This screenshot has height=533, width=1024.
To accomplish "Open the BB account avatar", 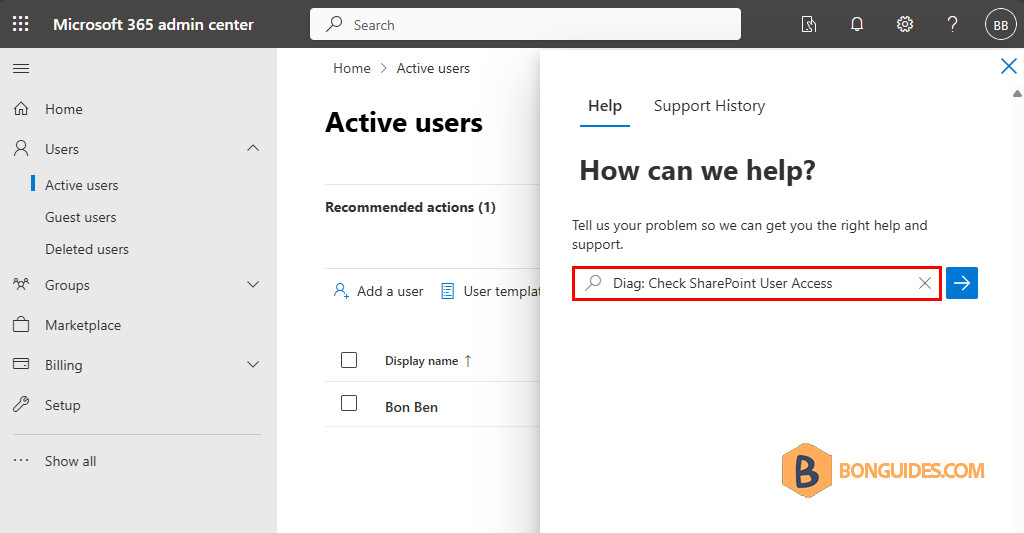I will pyautogui.click(x=1000, y=25).
